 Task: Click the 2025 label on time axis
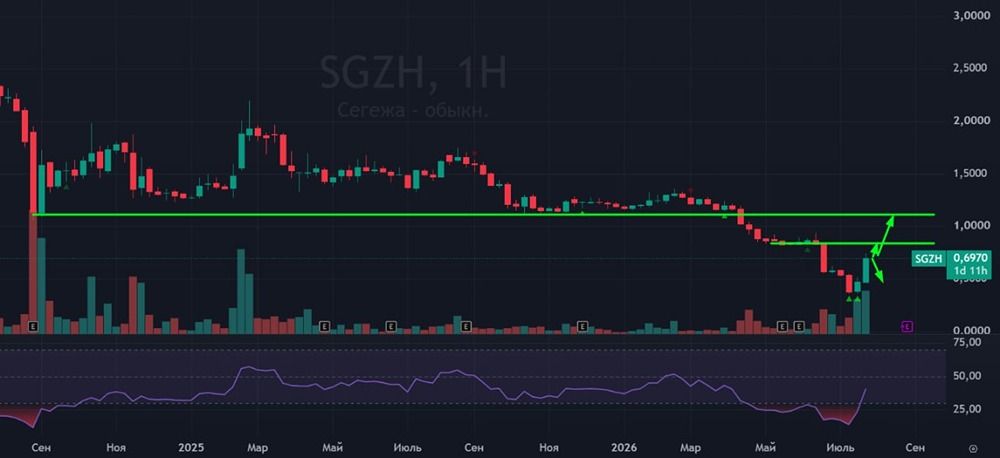(189, 447)
